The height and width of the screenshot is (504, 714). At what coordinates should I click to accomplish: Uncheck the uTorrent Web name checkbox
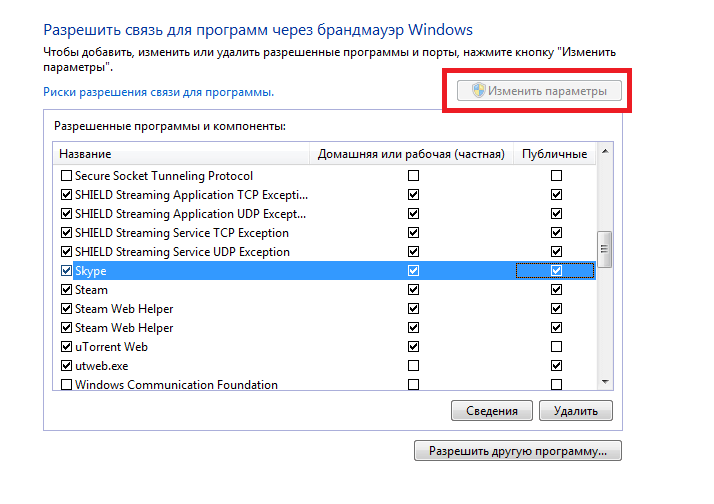66,346
